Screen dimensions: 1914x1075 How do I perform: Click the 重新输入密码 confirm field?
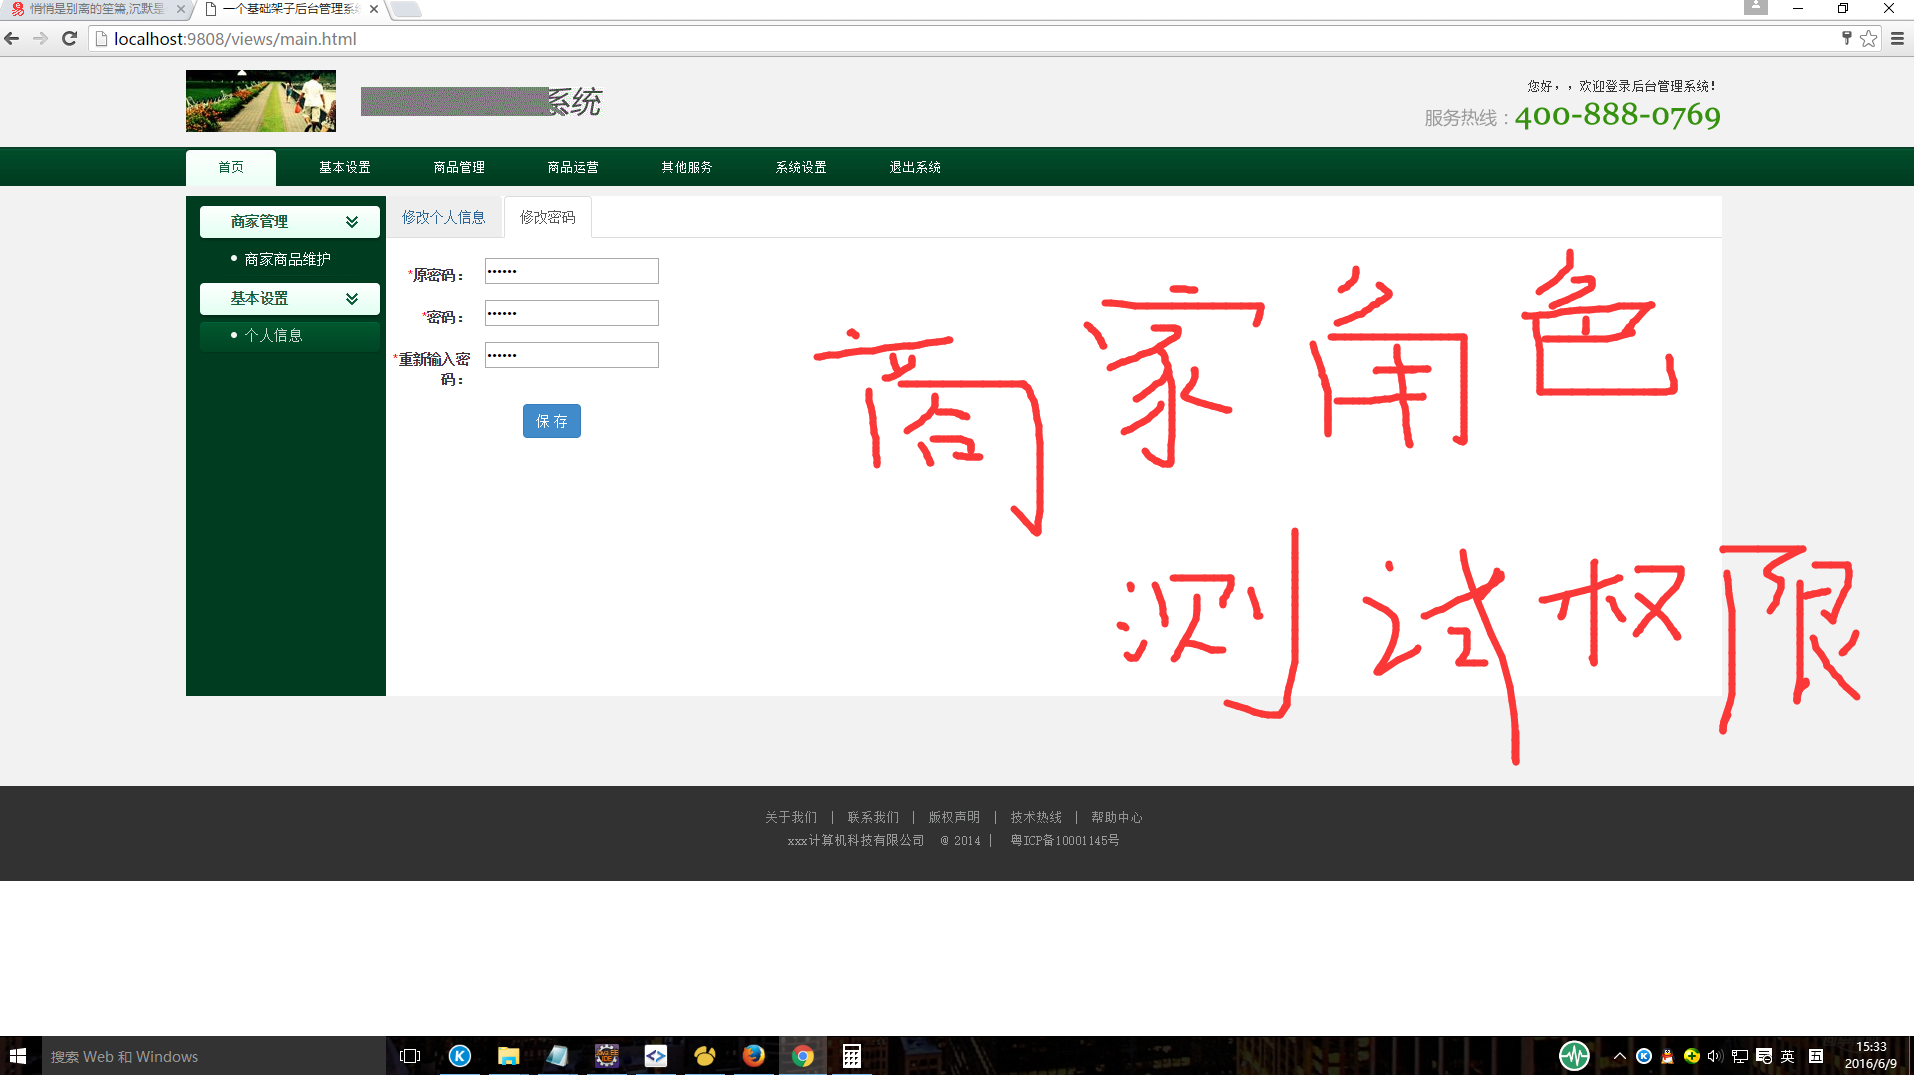tap(572, 355)
